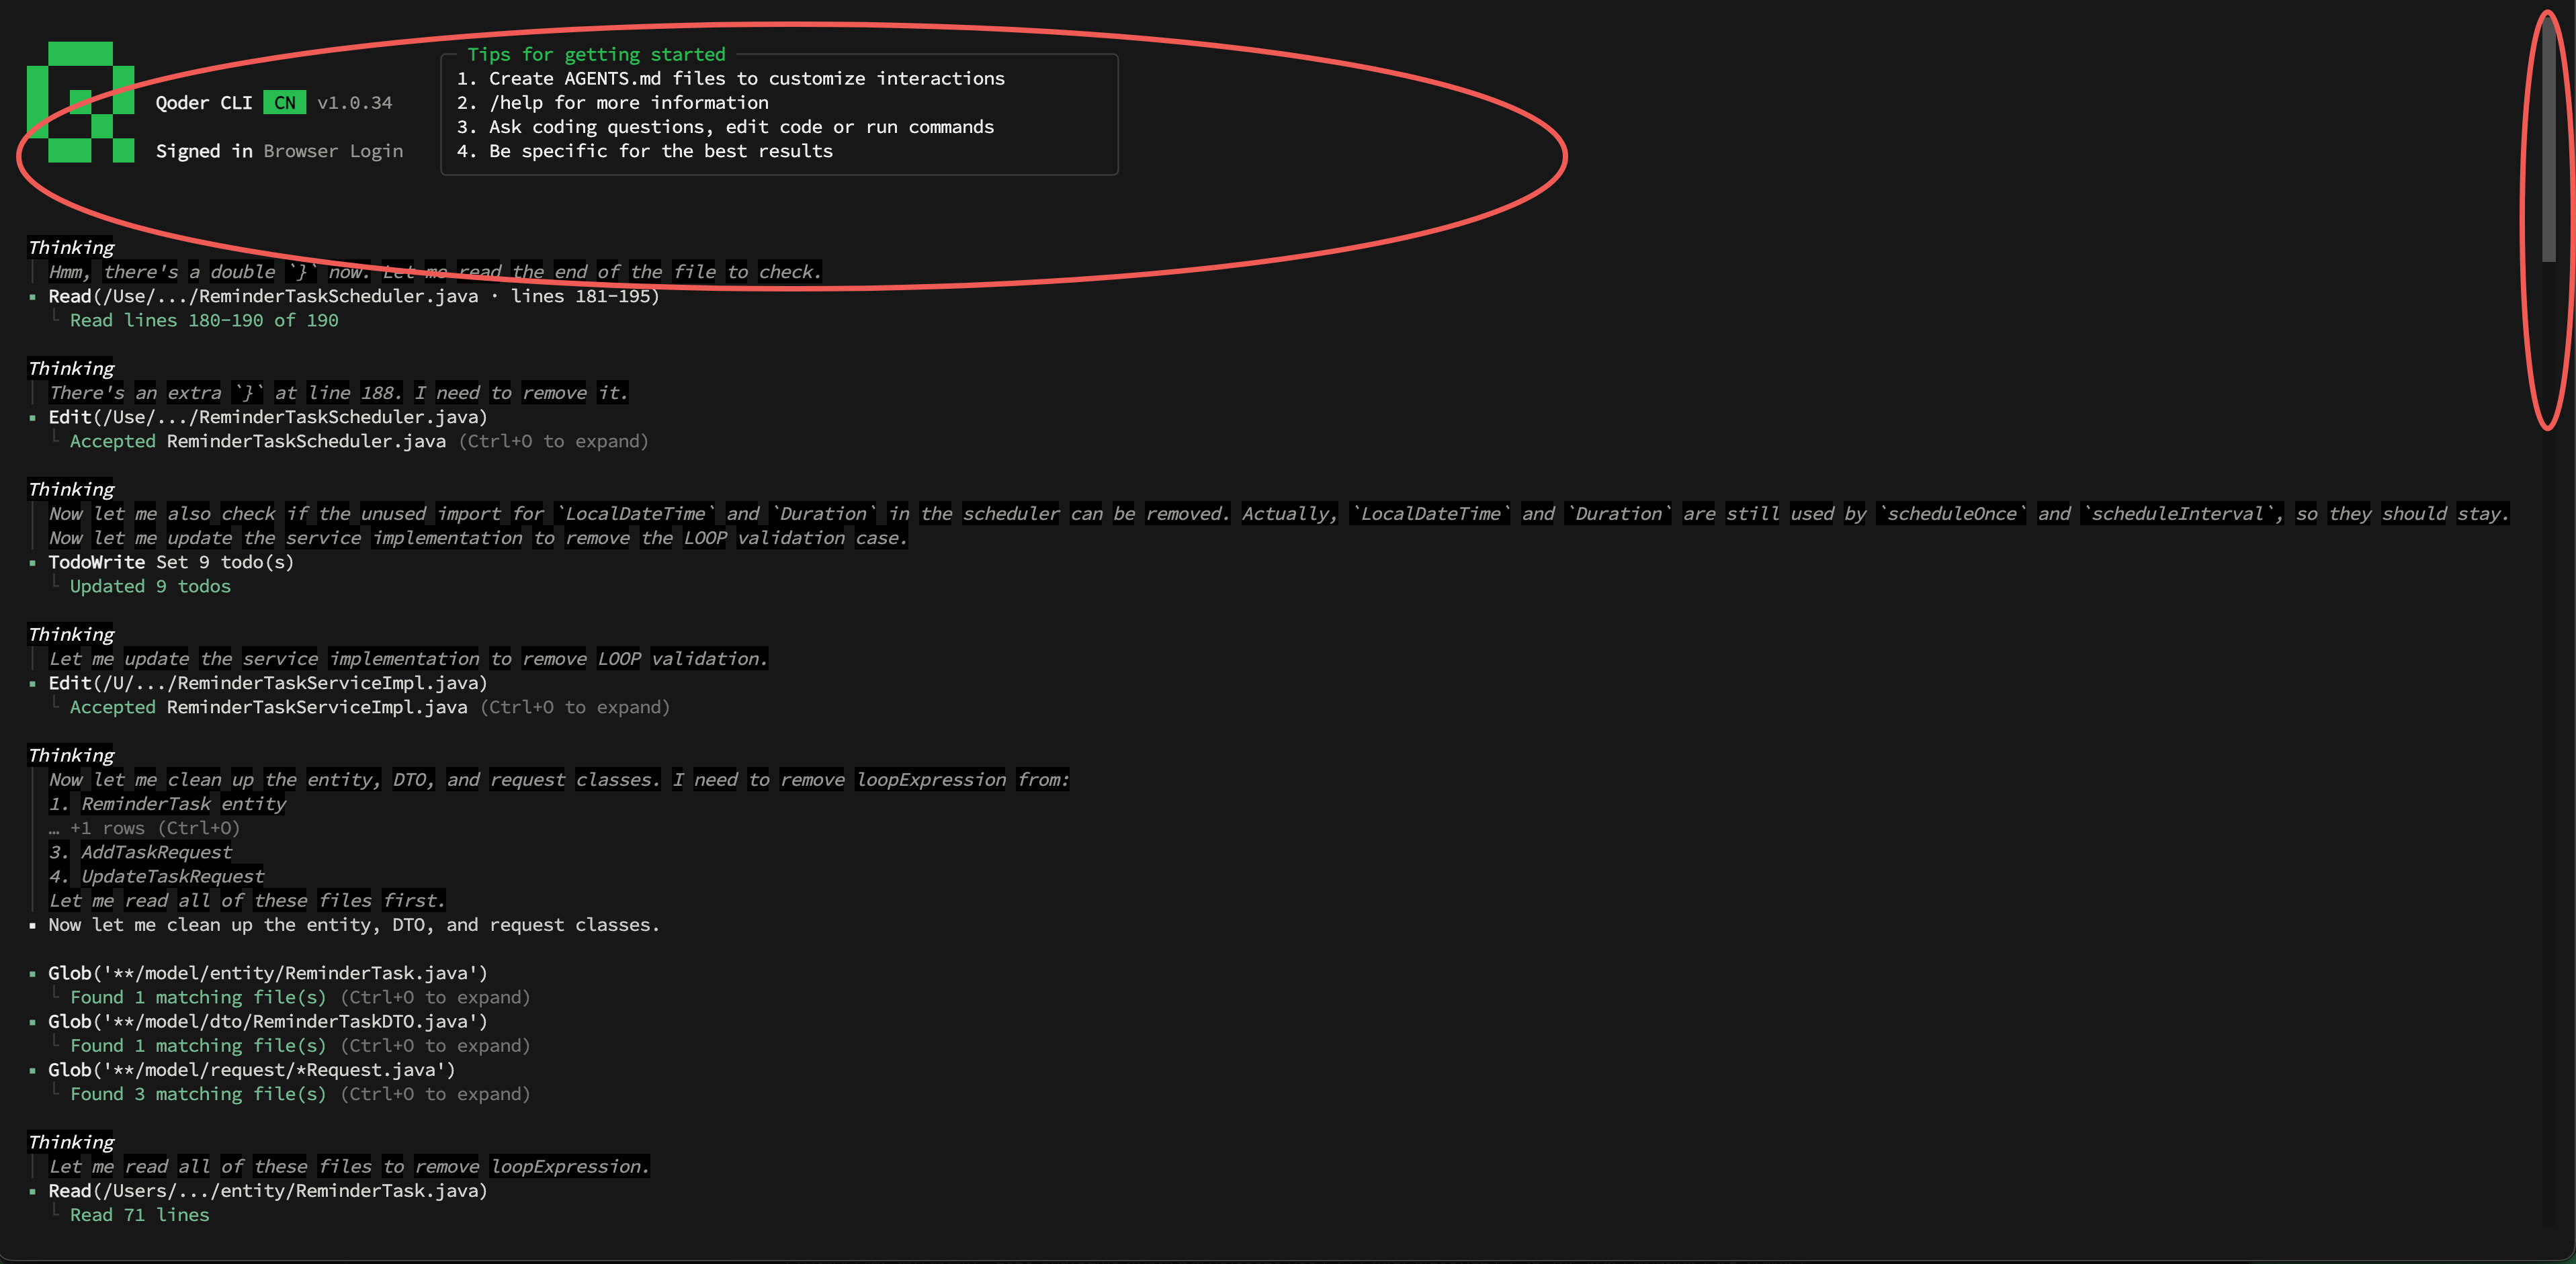
Task: Click the scrollbar thumb at the right edge
Action: [x=2549, y=140]
